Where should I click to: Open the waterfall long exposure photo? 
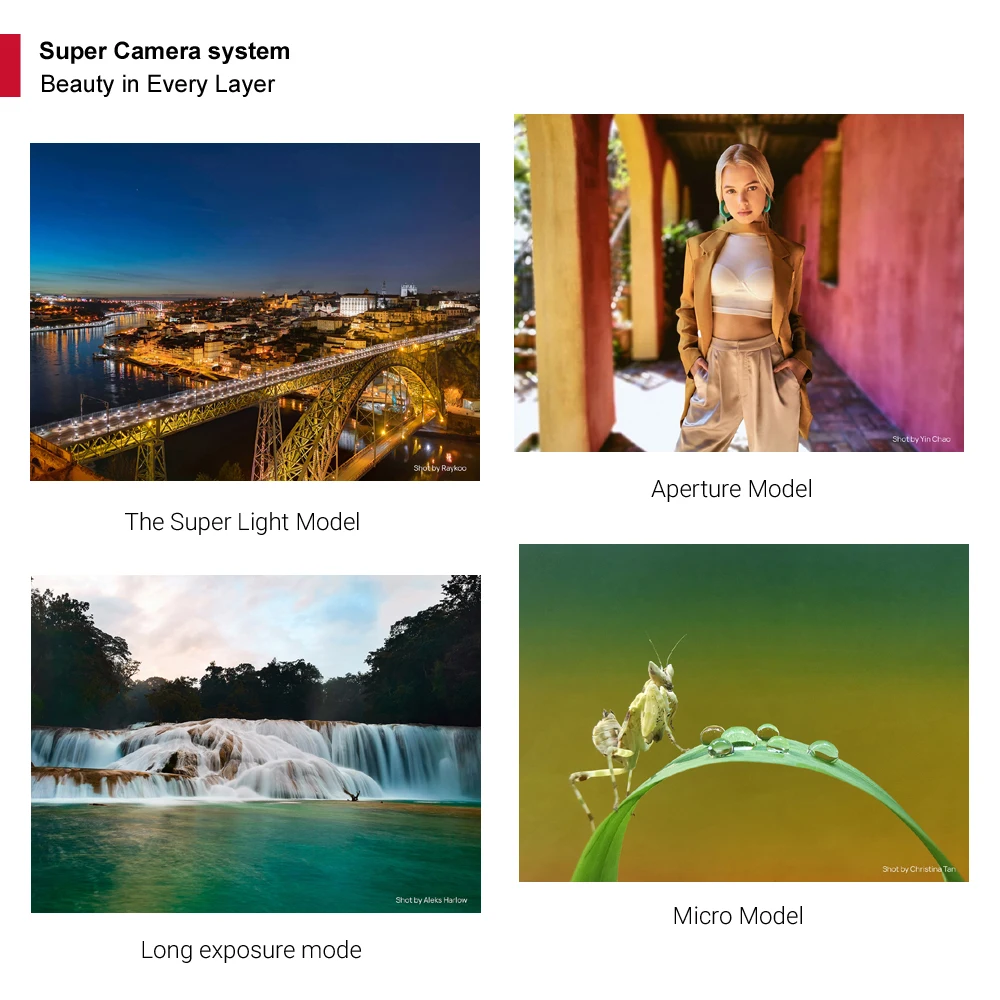256,744
